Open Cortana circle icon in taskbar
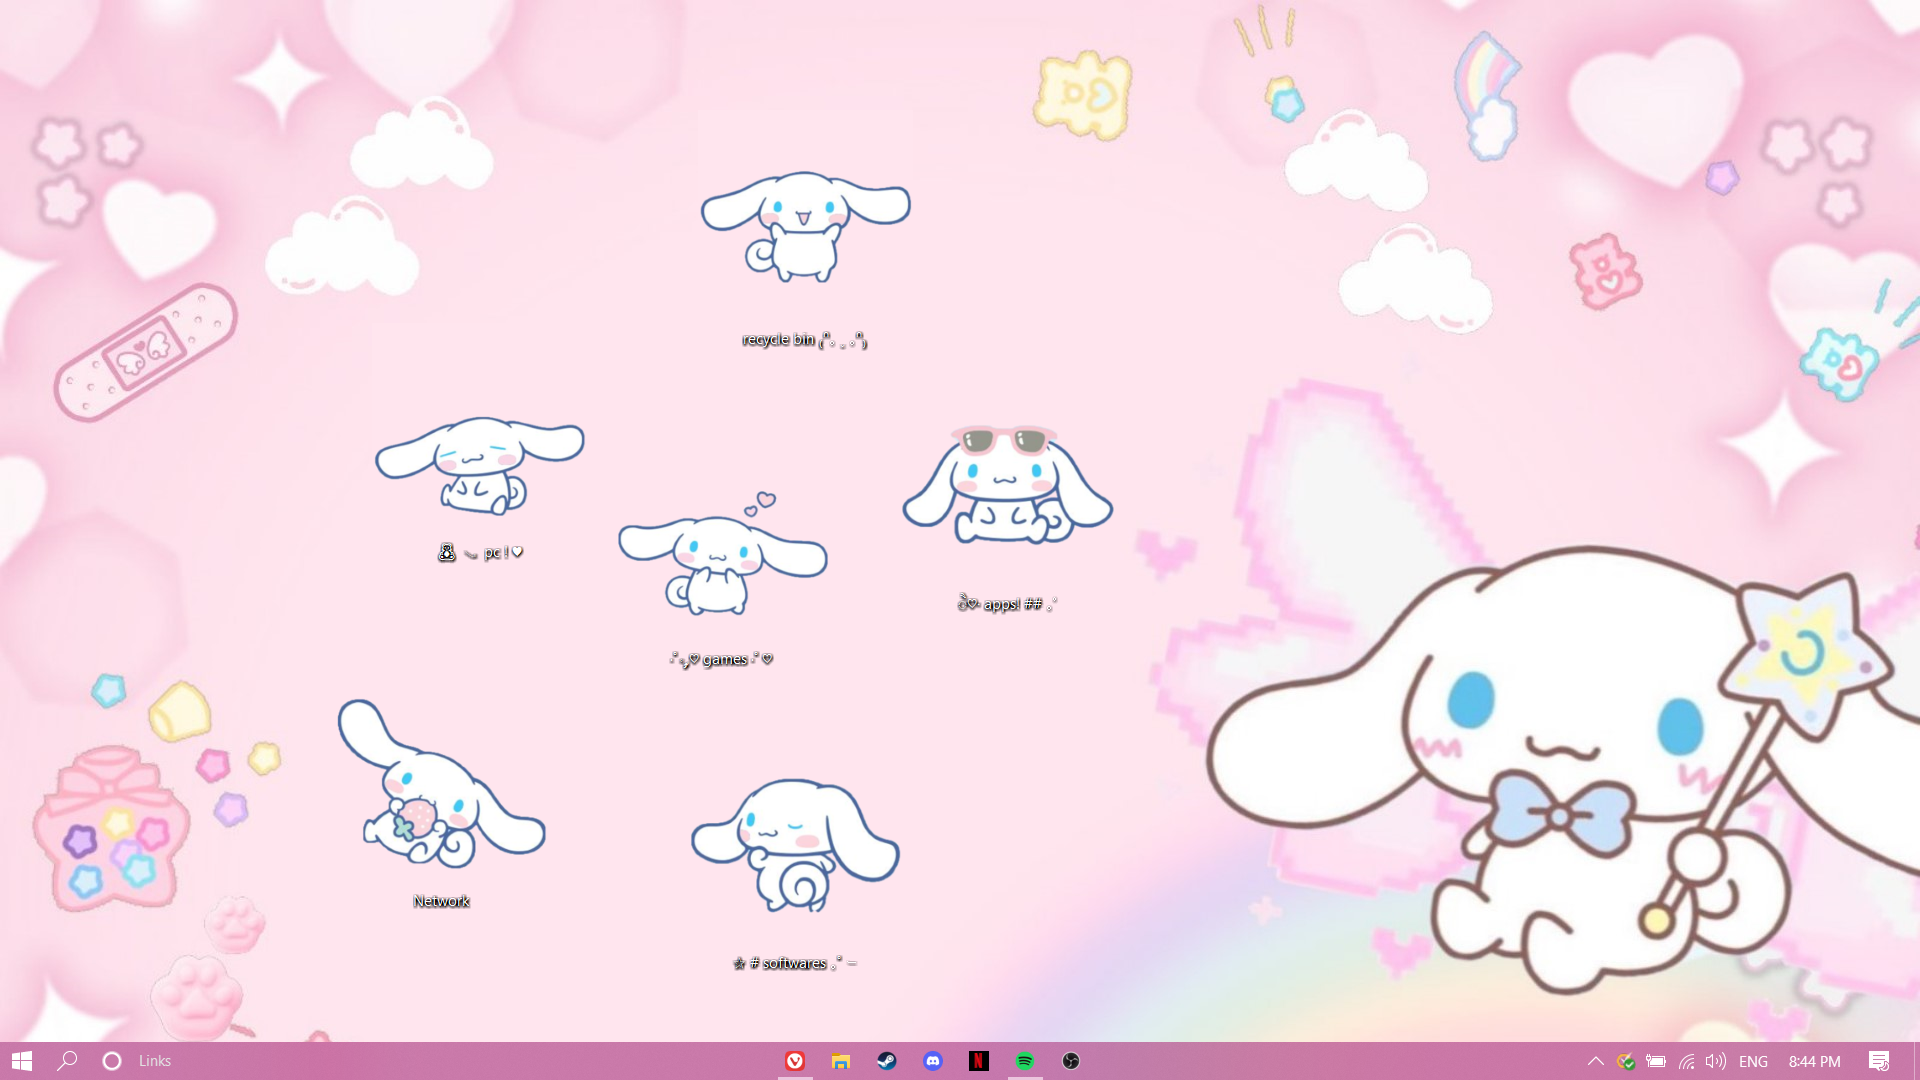 point(112,1061)
